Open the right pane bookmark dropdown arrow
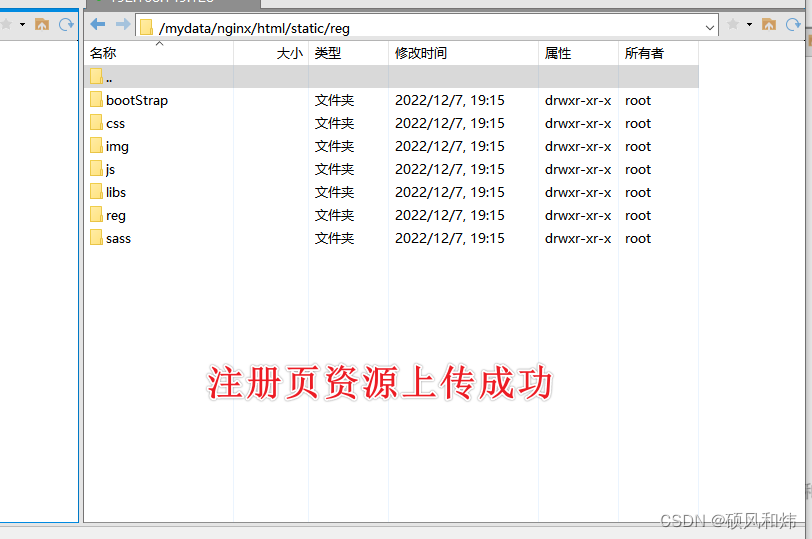 (x=749, y=24)
